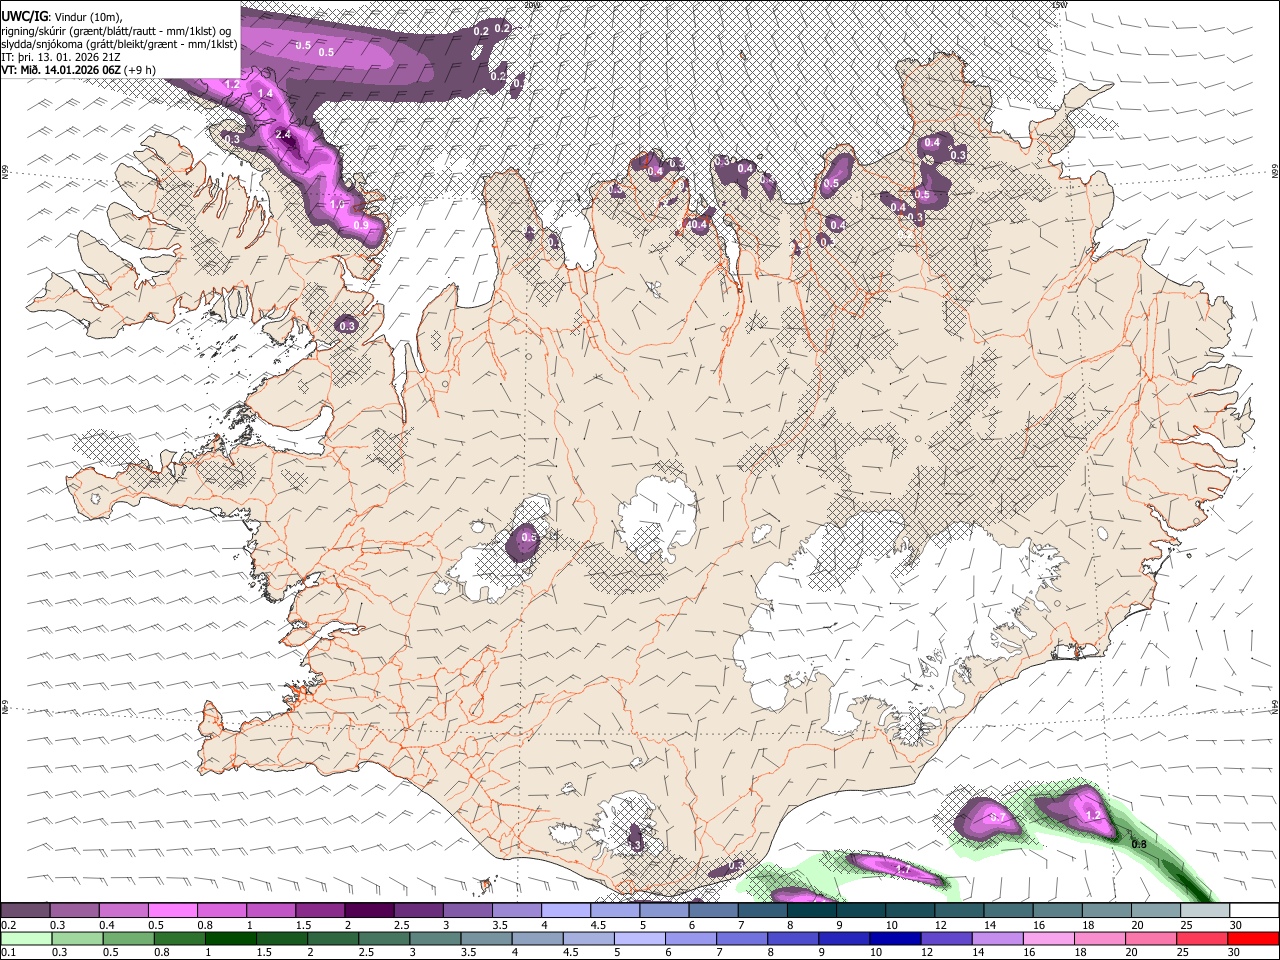
Task: Pick the red swatch ending the rain scale
Action: pyautogui.click(x=1254, y=939)
